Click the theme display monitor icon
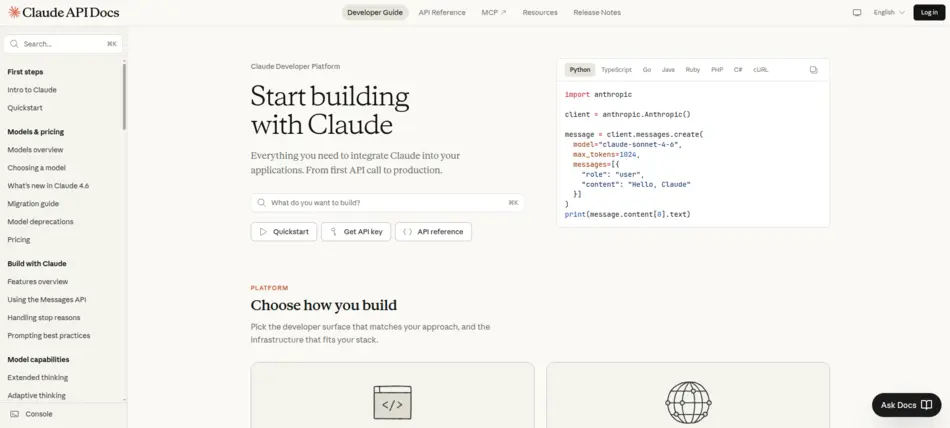 (857, 12)
